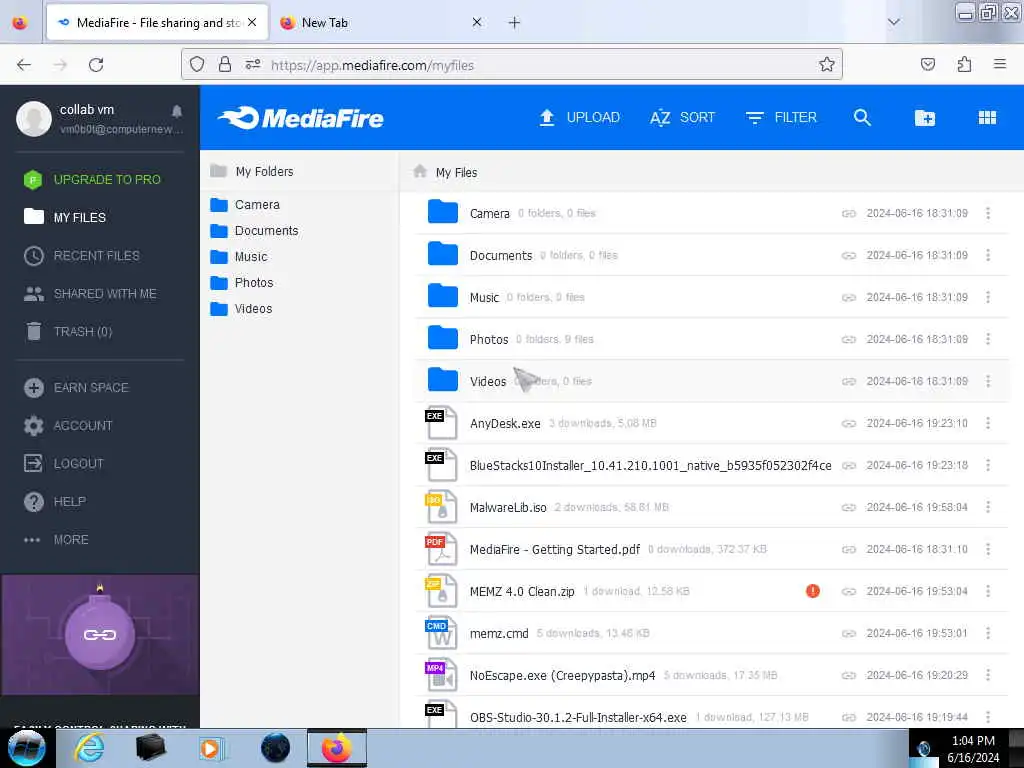Click the purple share link promo graphic

(x=100, y=635)
